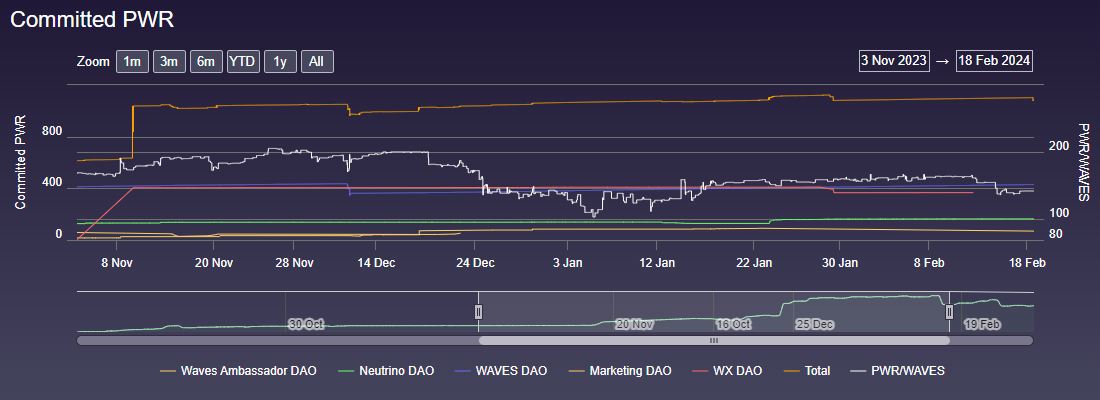Viewport: 1100px width, 400px height.
Task: Choose the 1y zoom range
Action: click(280, 62)
